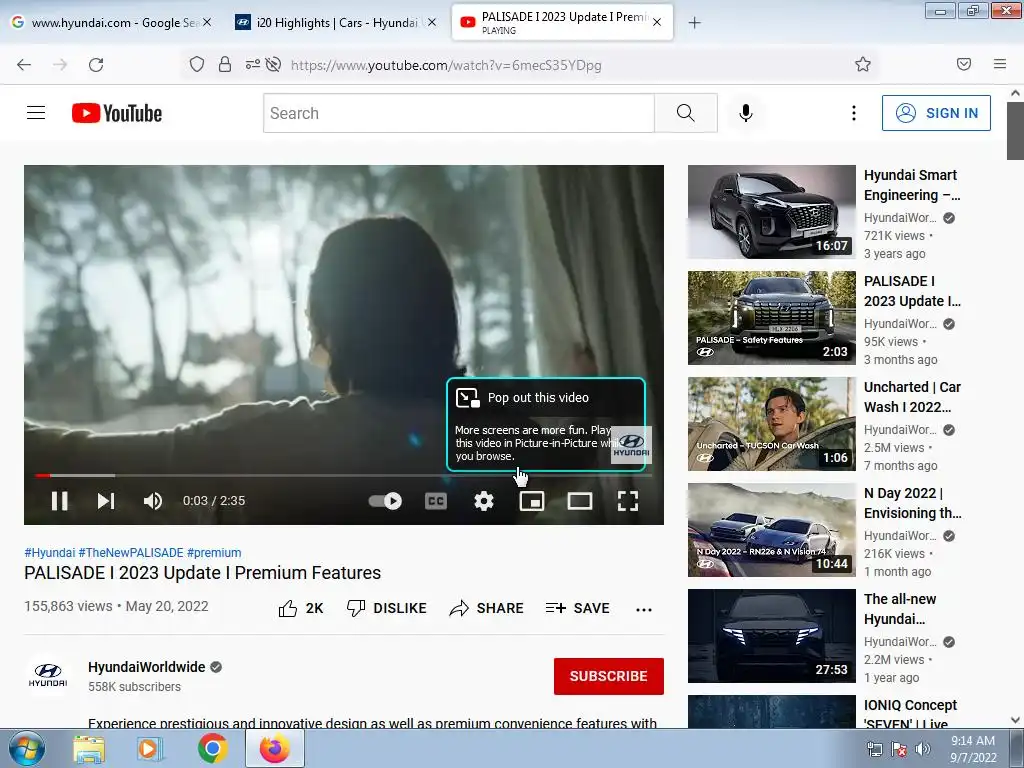Screen dimensions: 1024x768
Task: Enter full screen mode
Action: pyautogui.click(x=628, y=501)
